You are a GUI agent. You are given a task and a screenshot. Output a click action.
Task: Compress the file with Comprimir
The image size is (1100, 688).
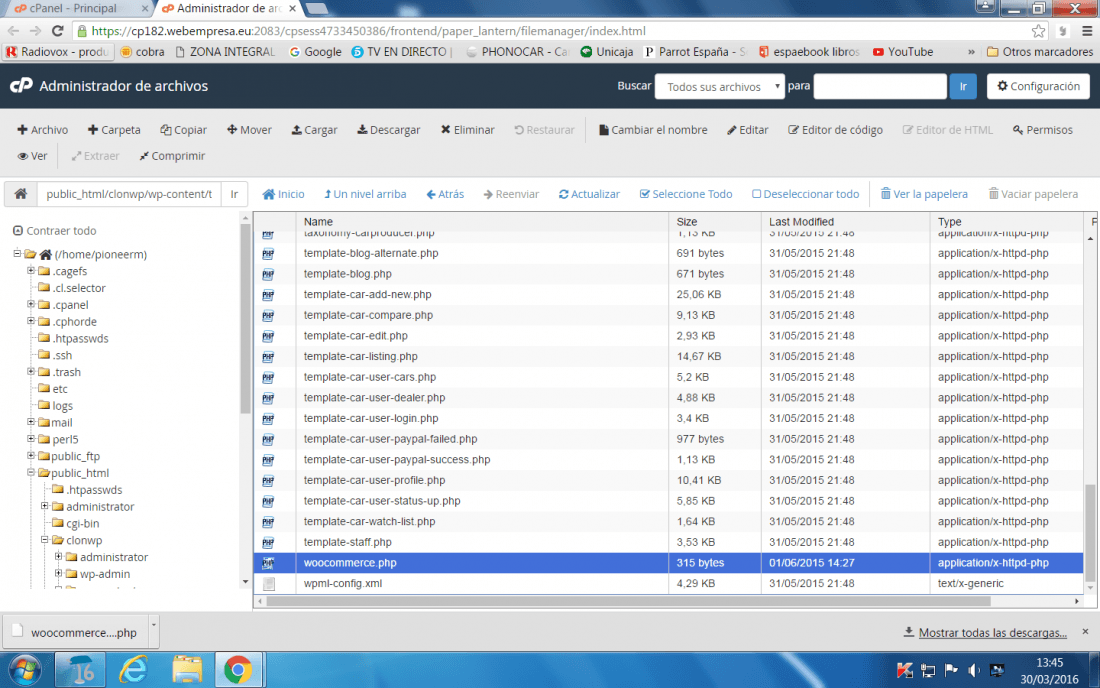point(172,156)
